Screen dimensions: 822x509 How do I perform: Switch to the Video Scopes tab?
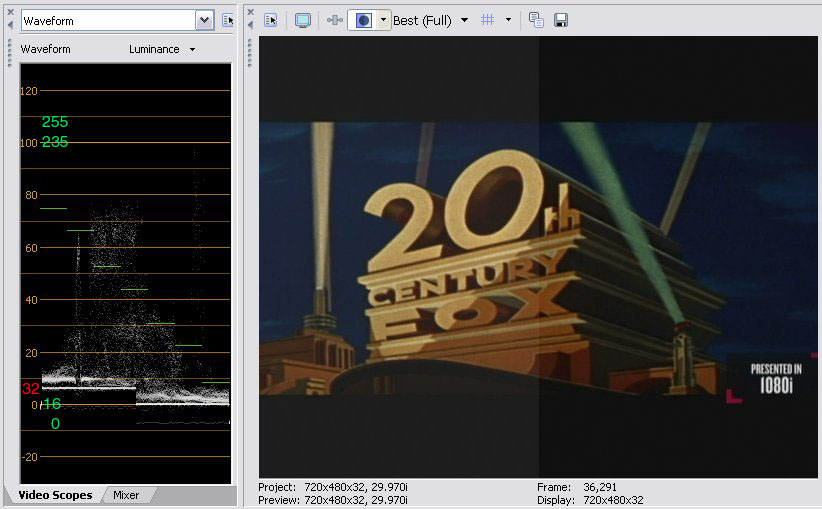point(55,495)
